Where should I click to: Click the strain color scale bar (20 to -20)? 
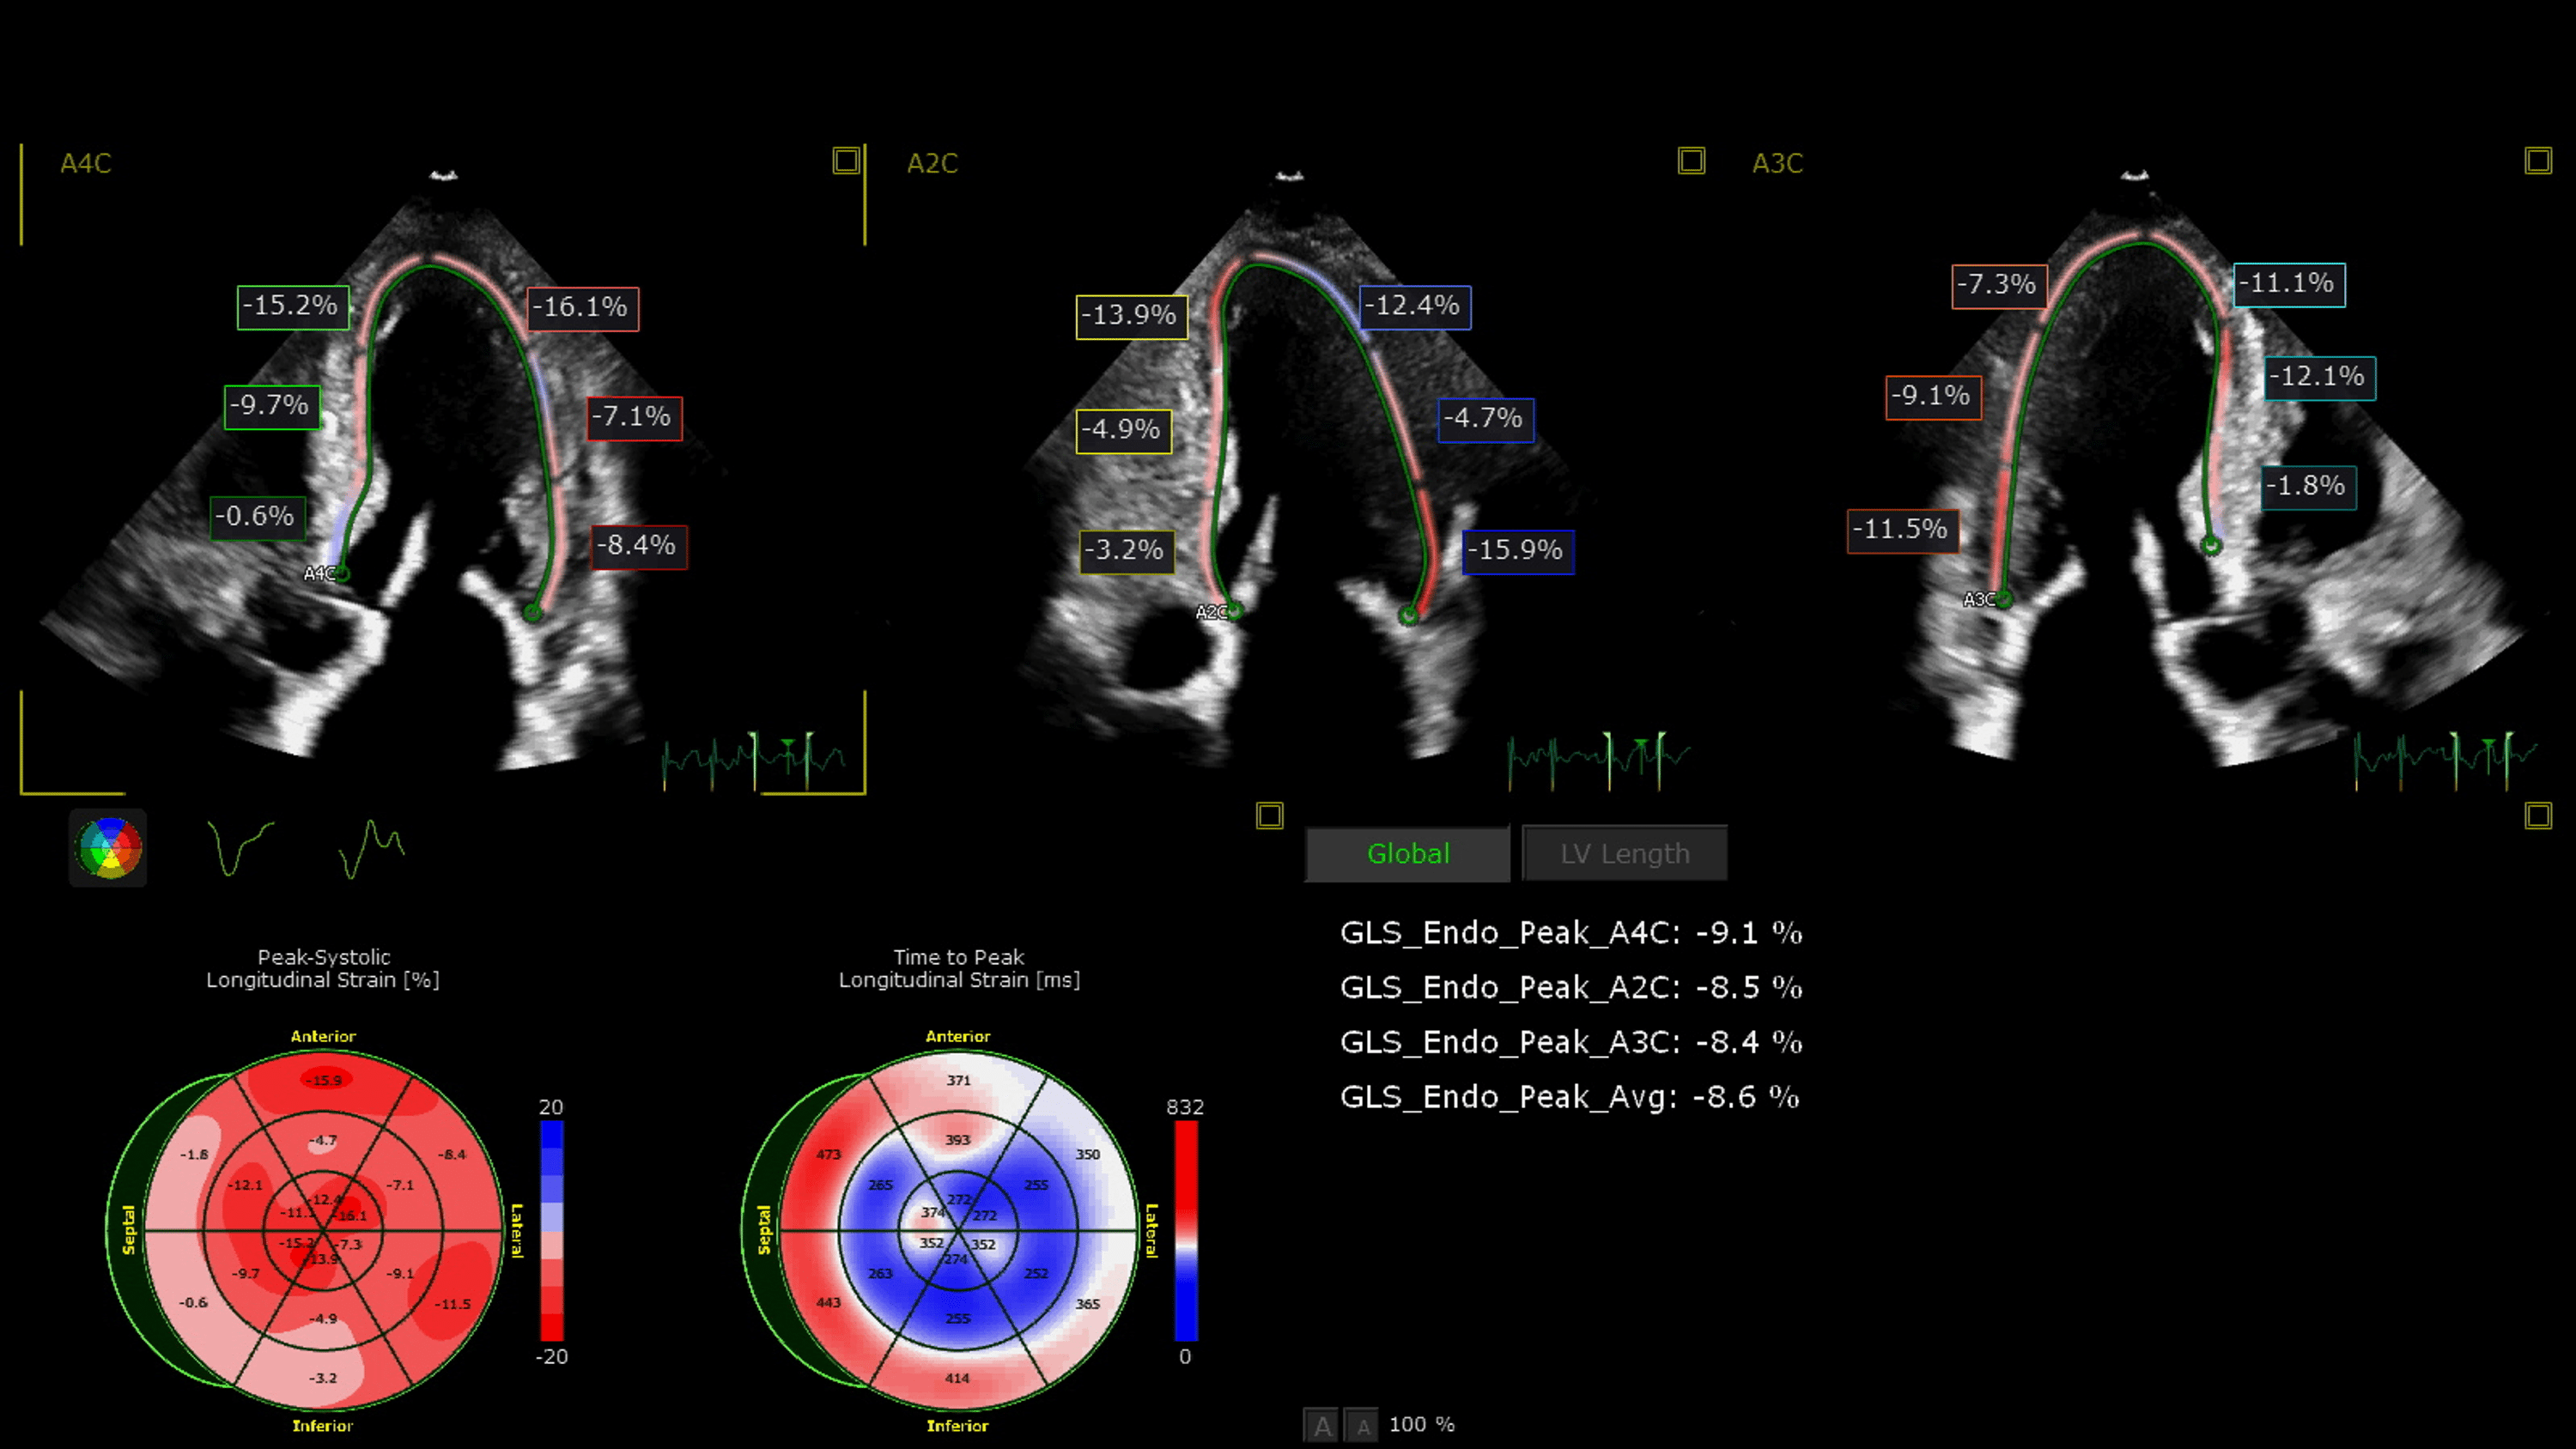click(551, 1231)
